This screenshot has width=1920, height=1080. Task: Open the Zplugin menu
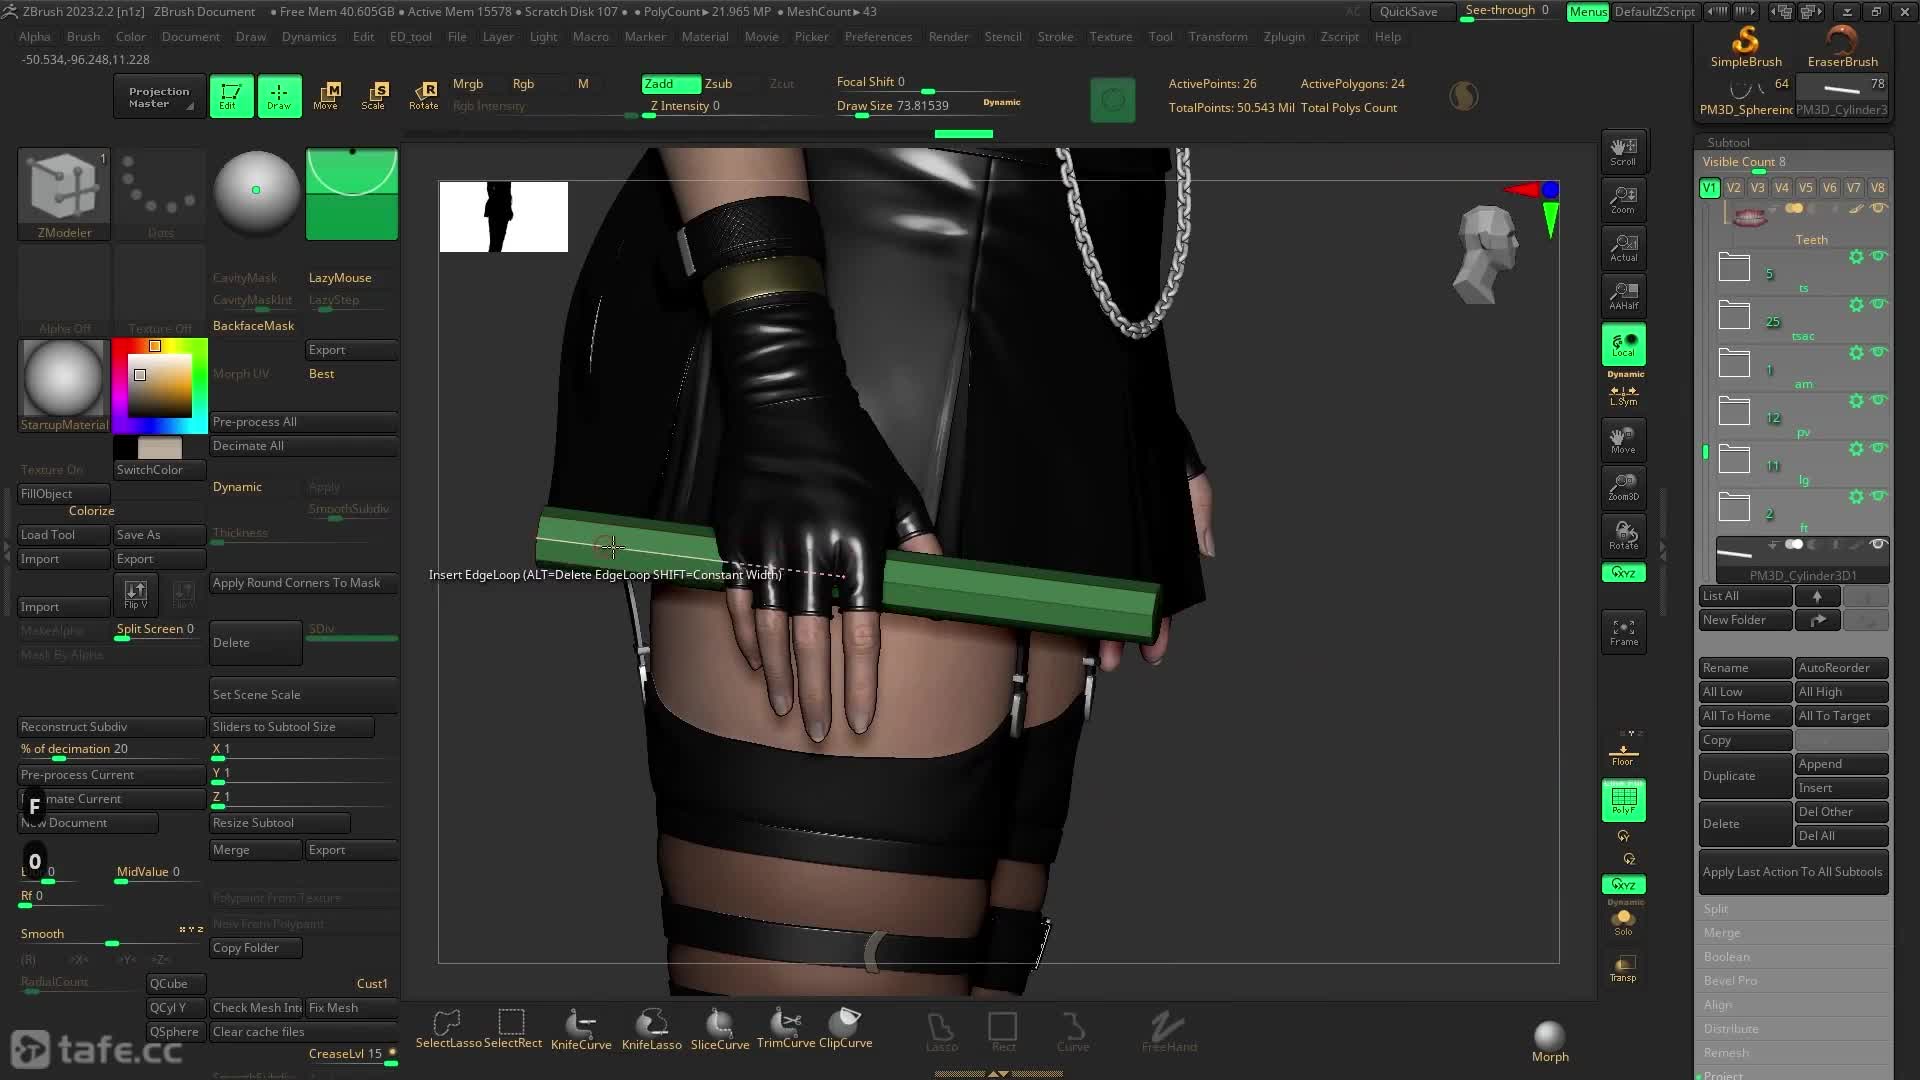[1283, 37]
